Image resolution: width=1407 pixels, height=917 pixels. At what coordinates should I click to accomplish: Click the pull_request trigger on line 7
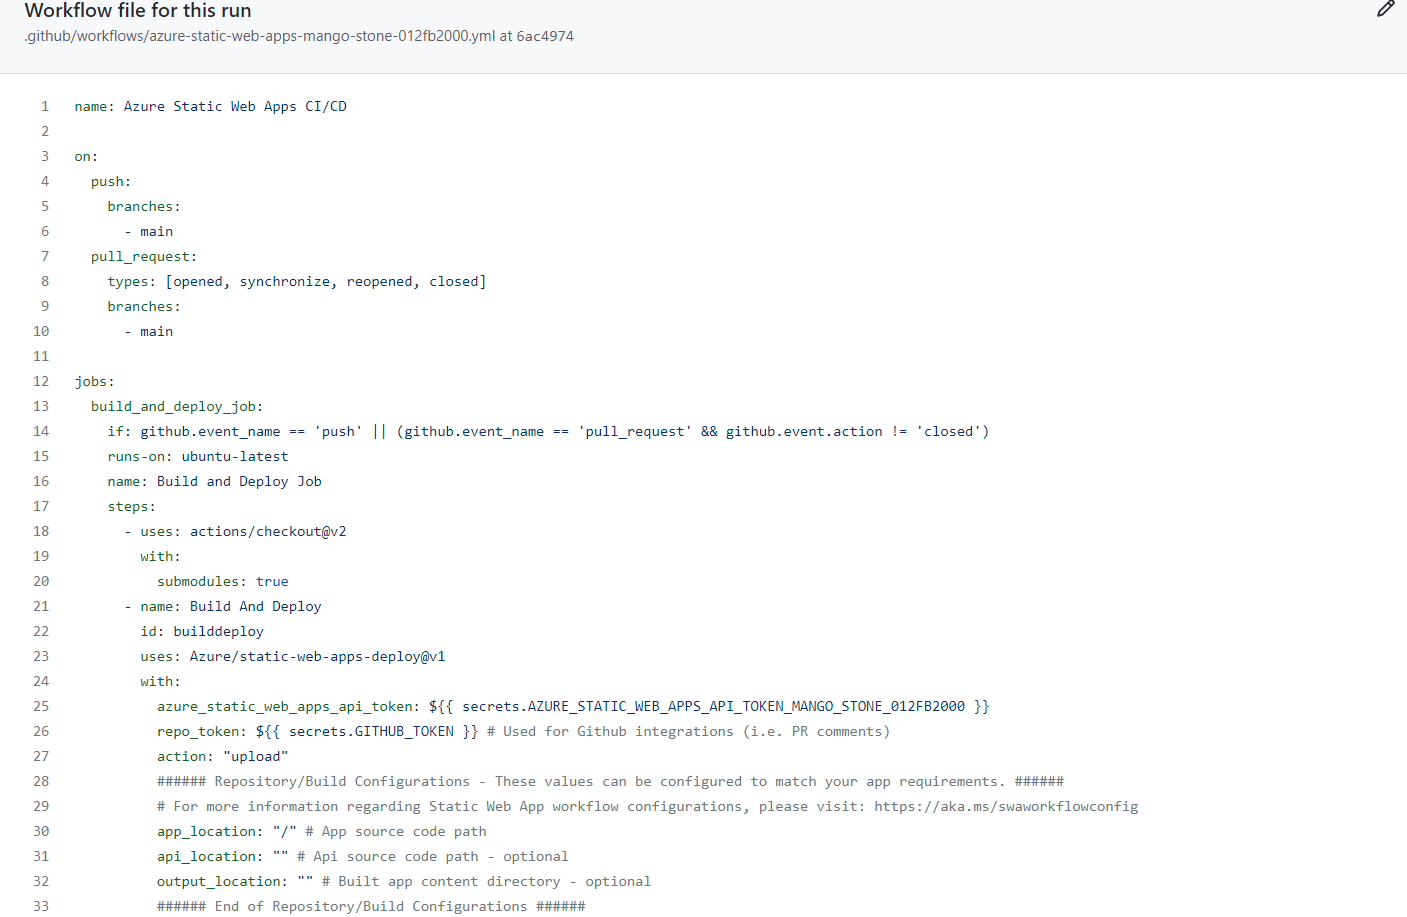[142, 256]
